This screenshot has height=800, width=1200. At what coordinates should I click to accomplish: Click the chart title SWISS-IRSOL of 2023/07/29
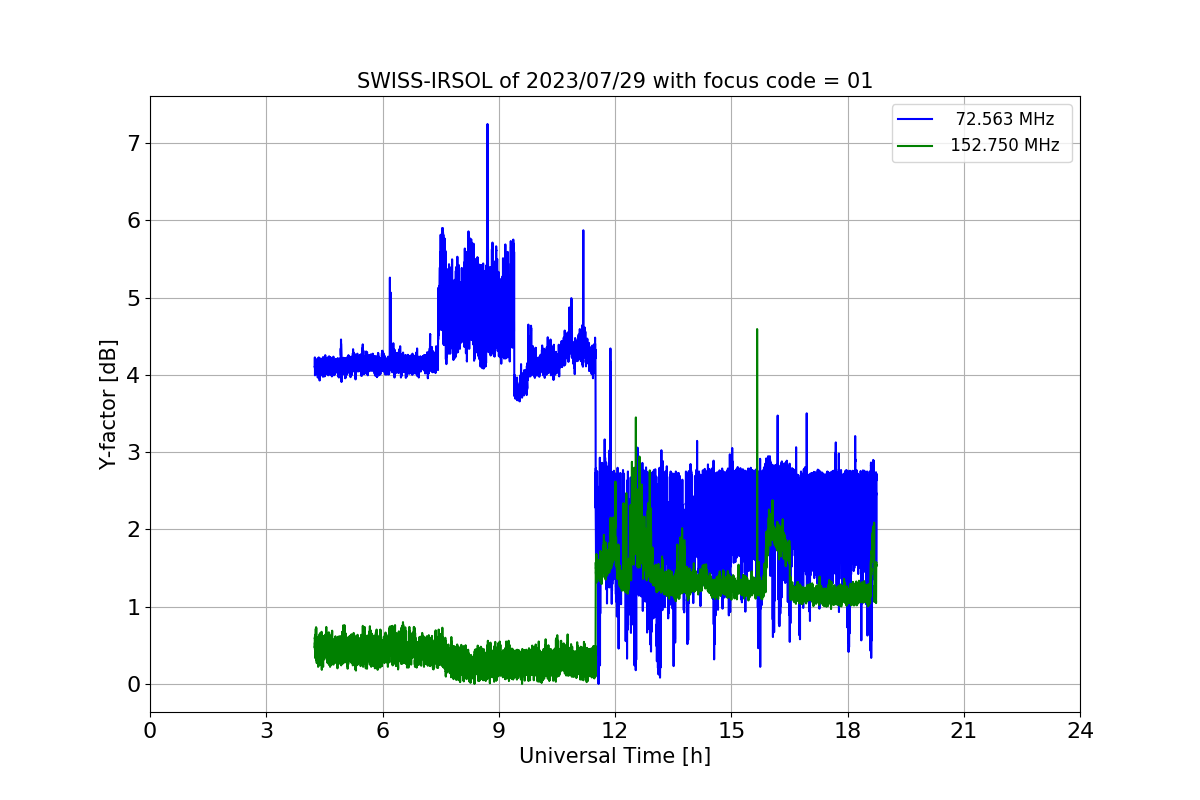pyautogui.click(x=614, y=81)
